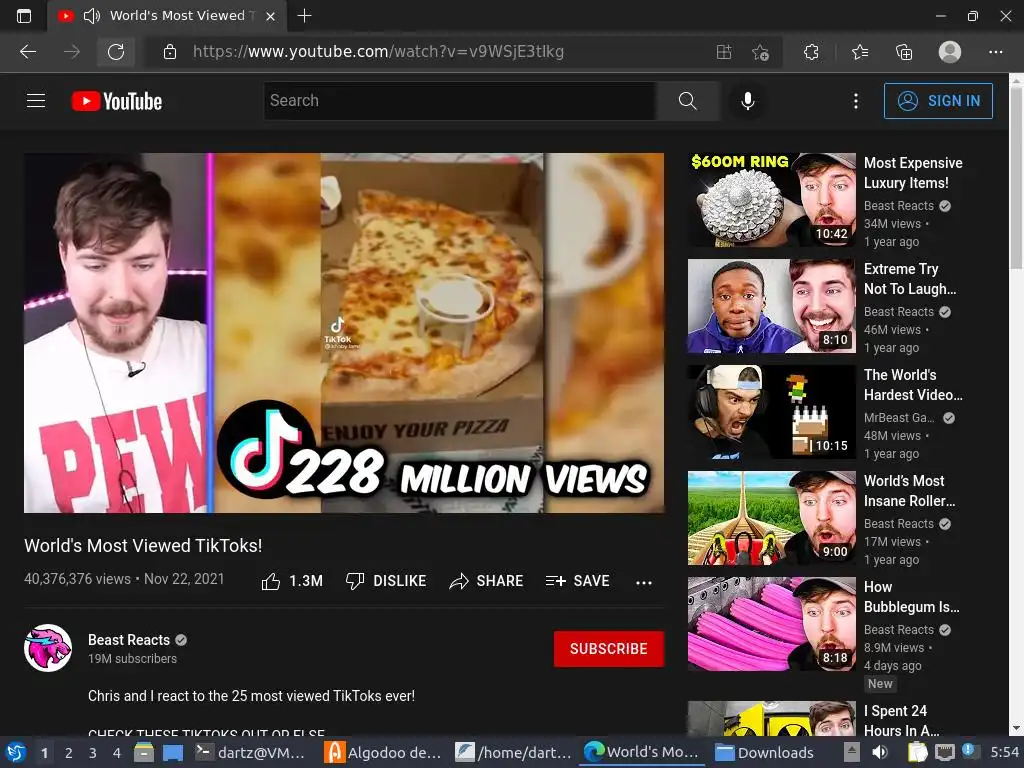Open taskbar volume control icon
The width and height of the screenshot is (1024, 768).
pos(880,752)
